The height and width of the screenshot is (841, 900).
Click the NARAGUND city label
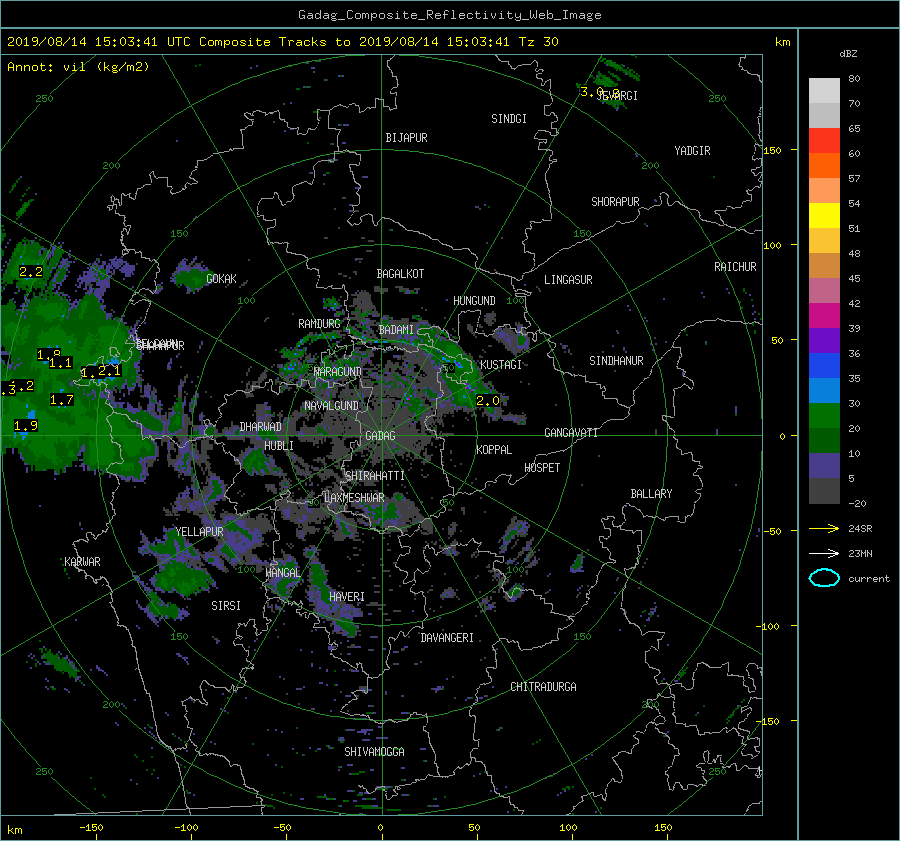pos(338,372)
